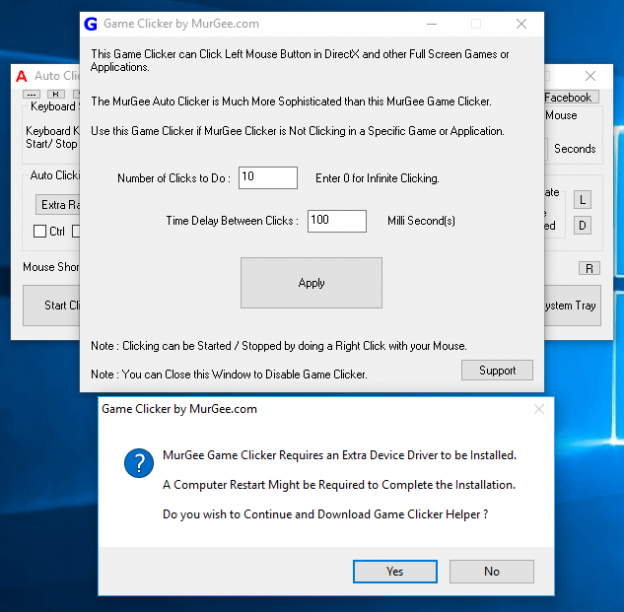Click 'Time Delay Between Clicks :' label

point(232,221)
